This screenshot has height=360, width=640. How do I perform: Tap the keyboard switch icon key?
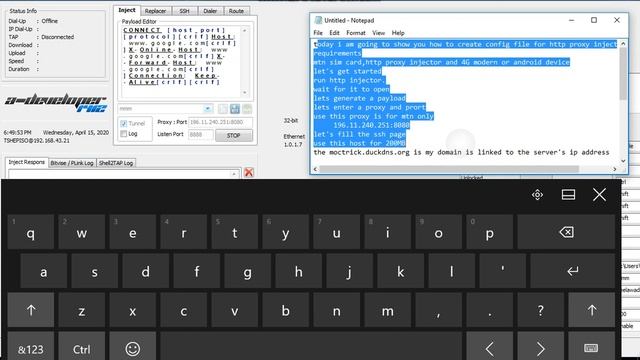pyautogui.click(x=591, y=348)
